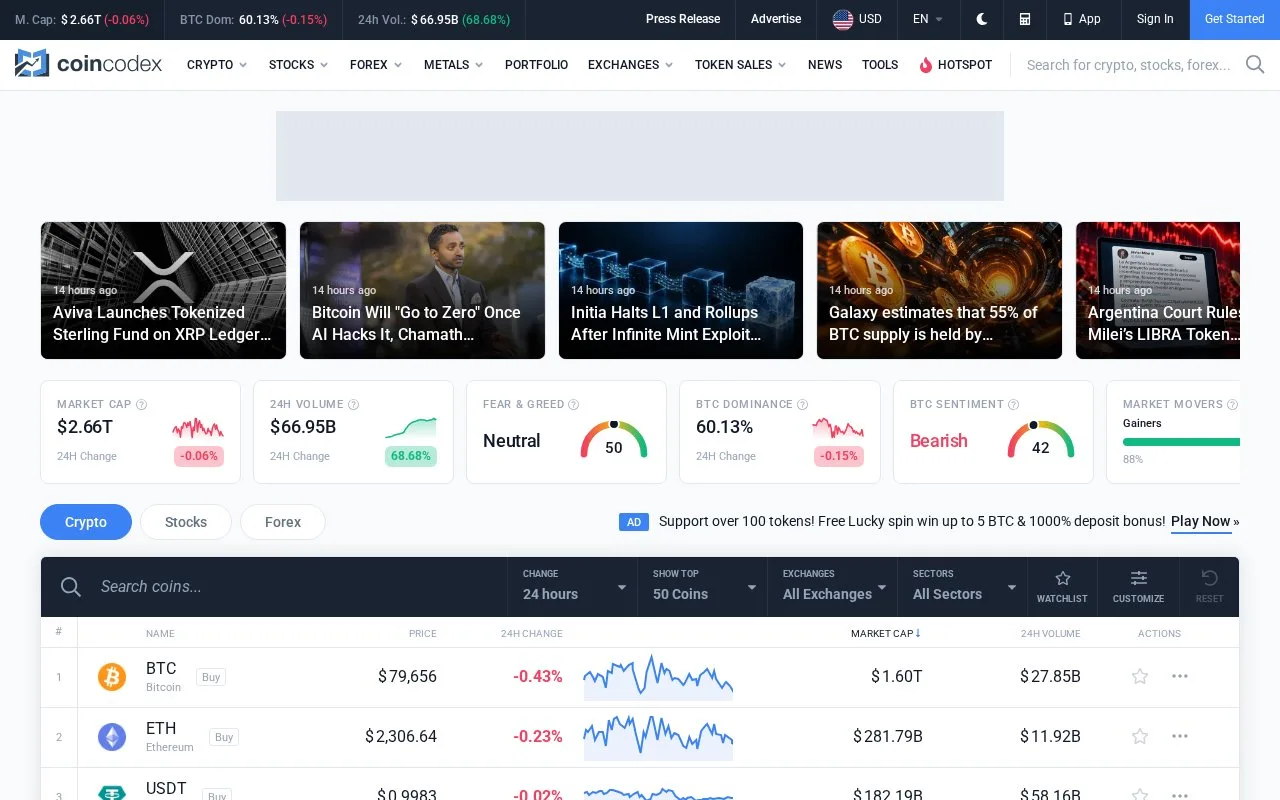Image resolution: width=1280 pixels, height=800 pixels.
Task: Open the Crypto navigation menu
Action: pos(217,64)
